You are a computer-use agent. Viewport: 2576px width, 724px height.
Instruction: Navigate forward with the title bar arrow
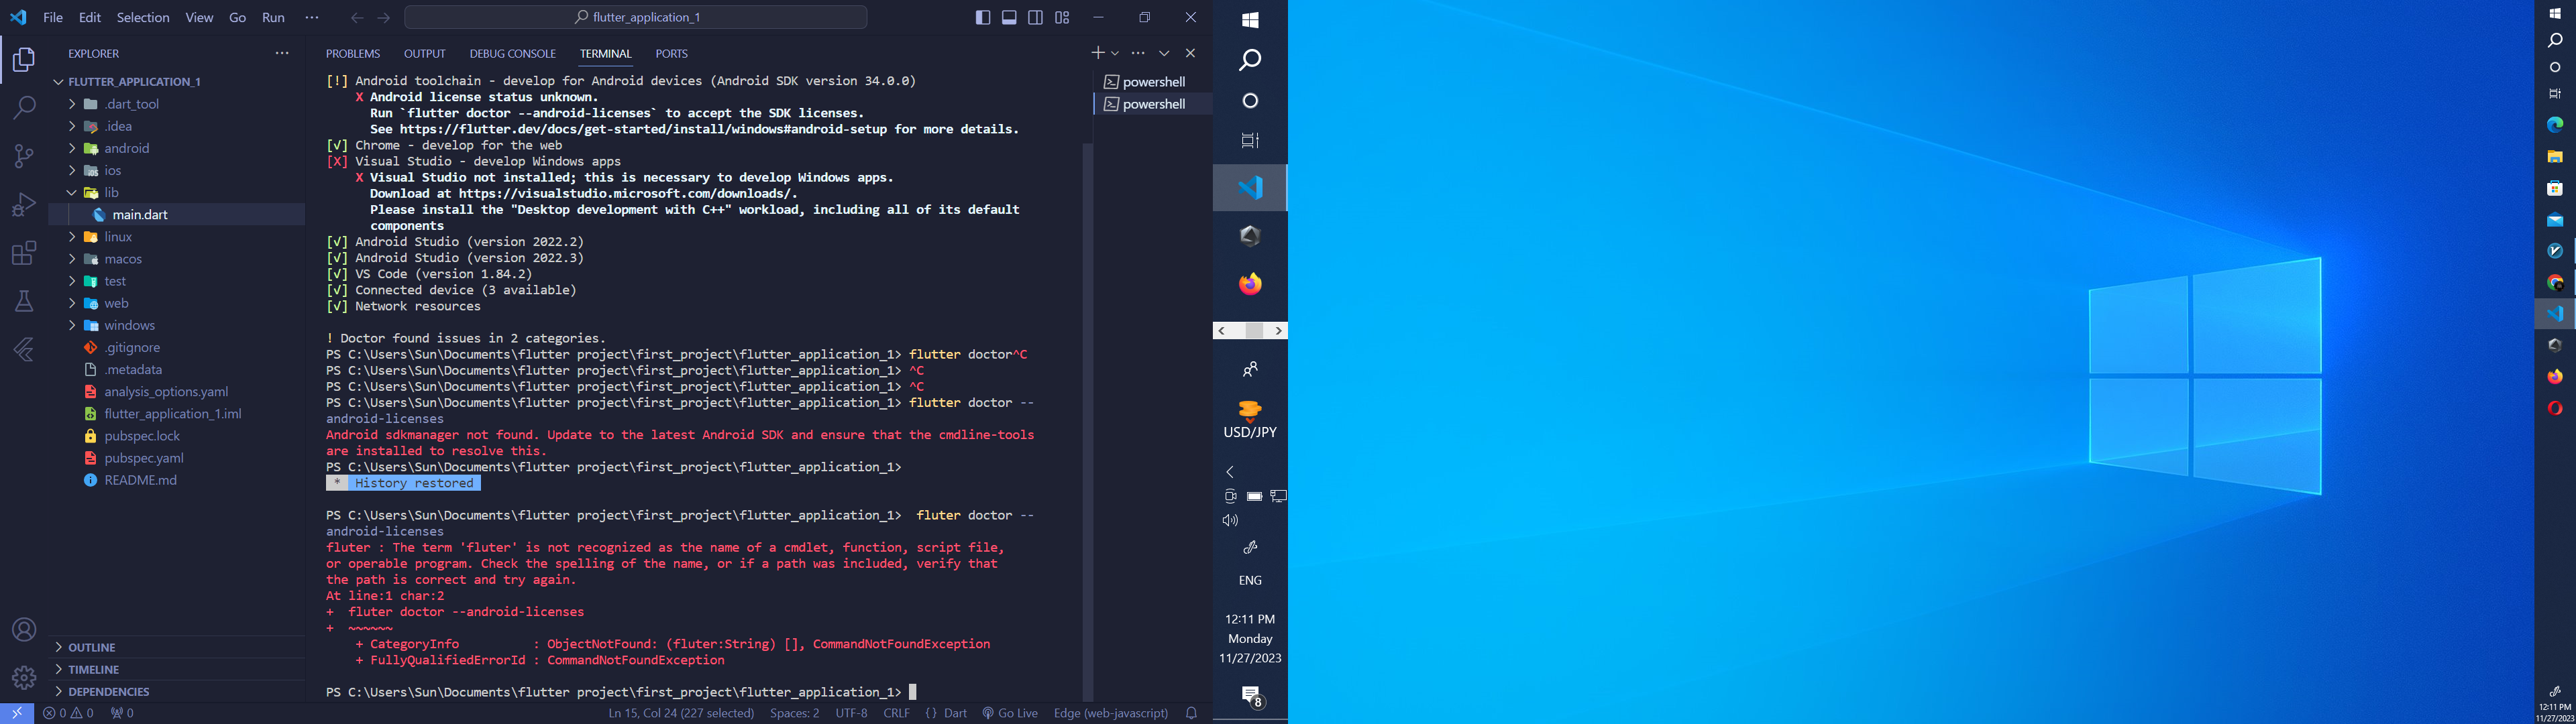coord(384,18)
